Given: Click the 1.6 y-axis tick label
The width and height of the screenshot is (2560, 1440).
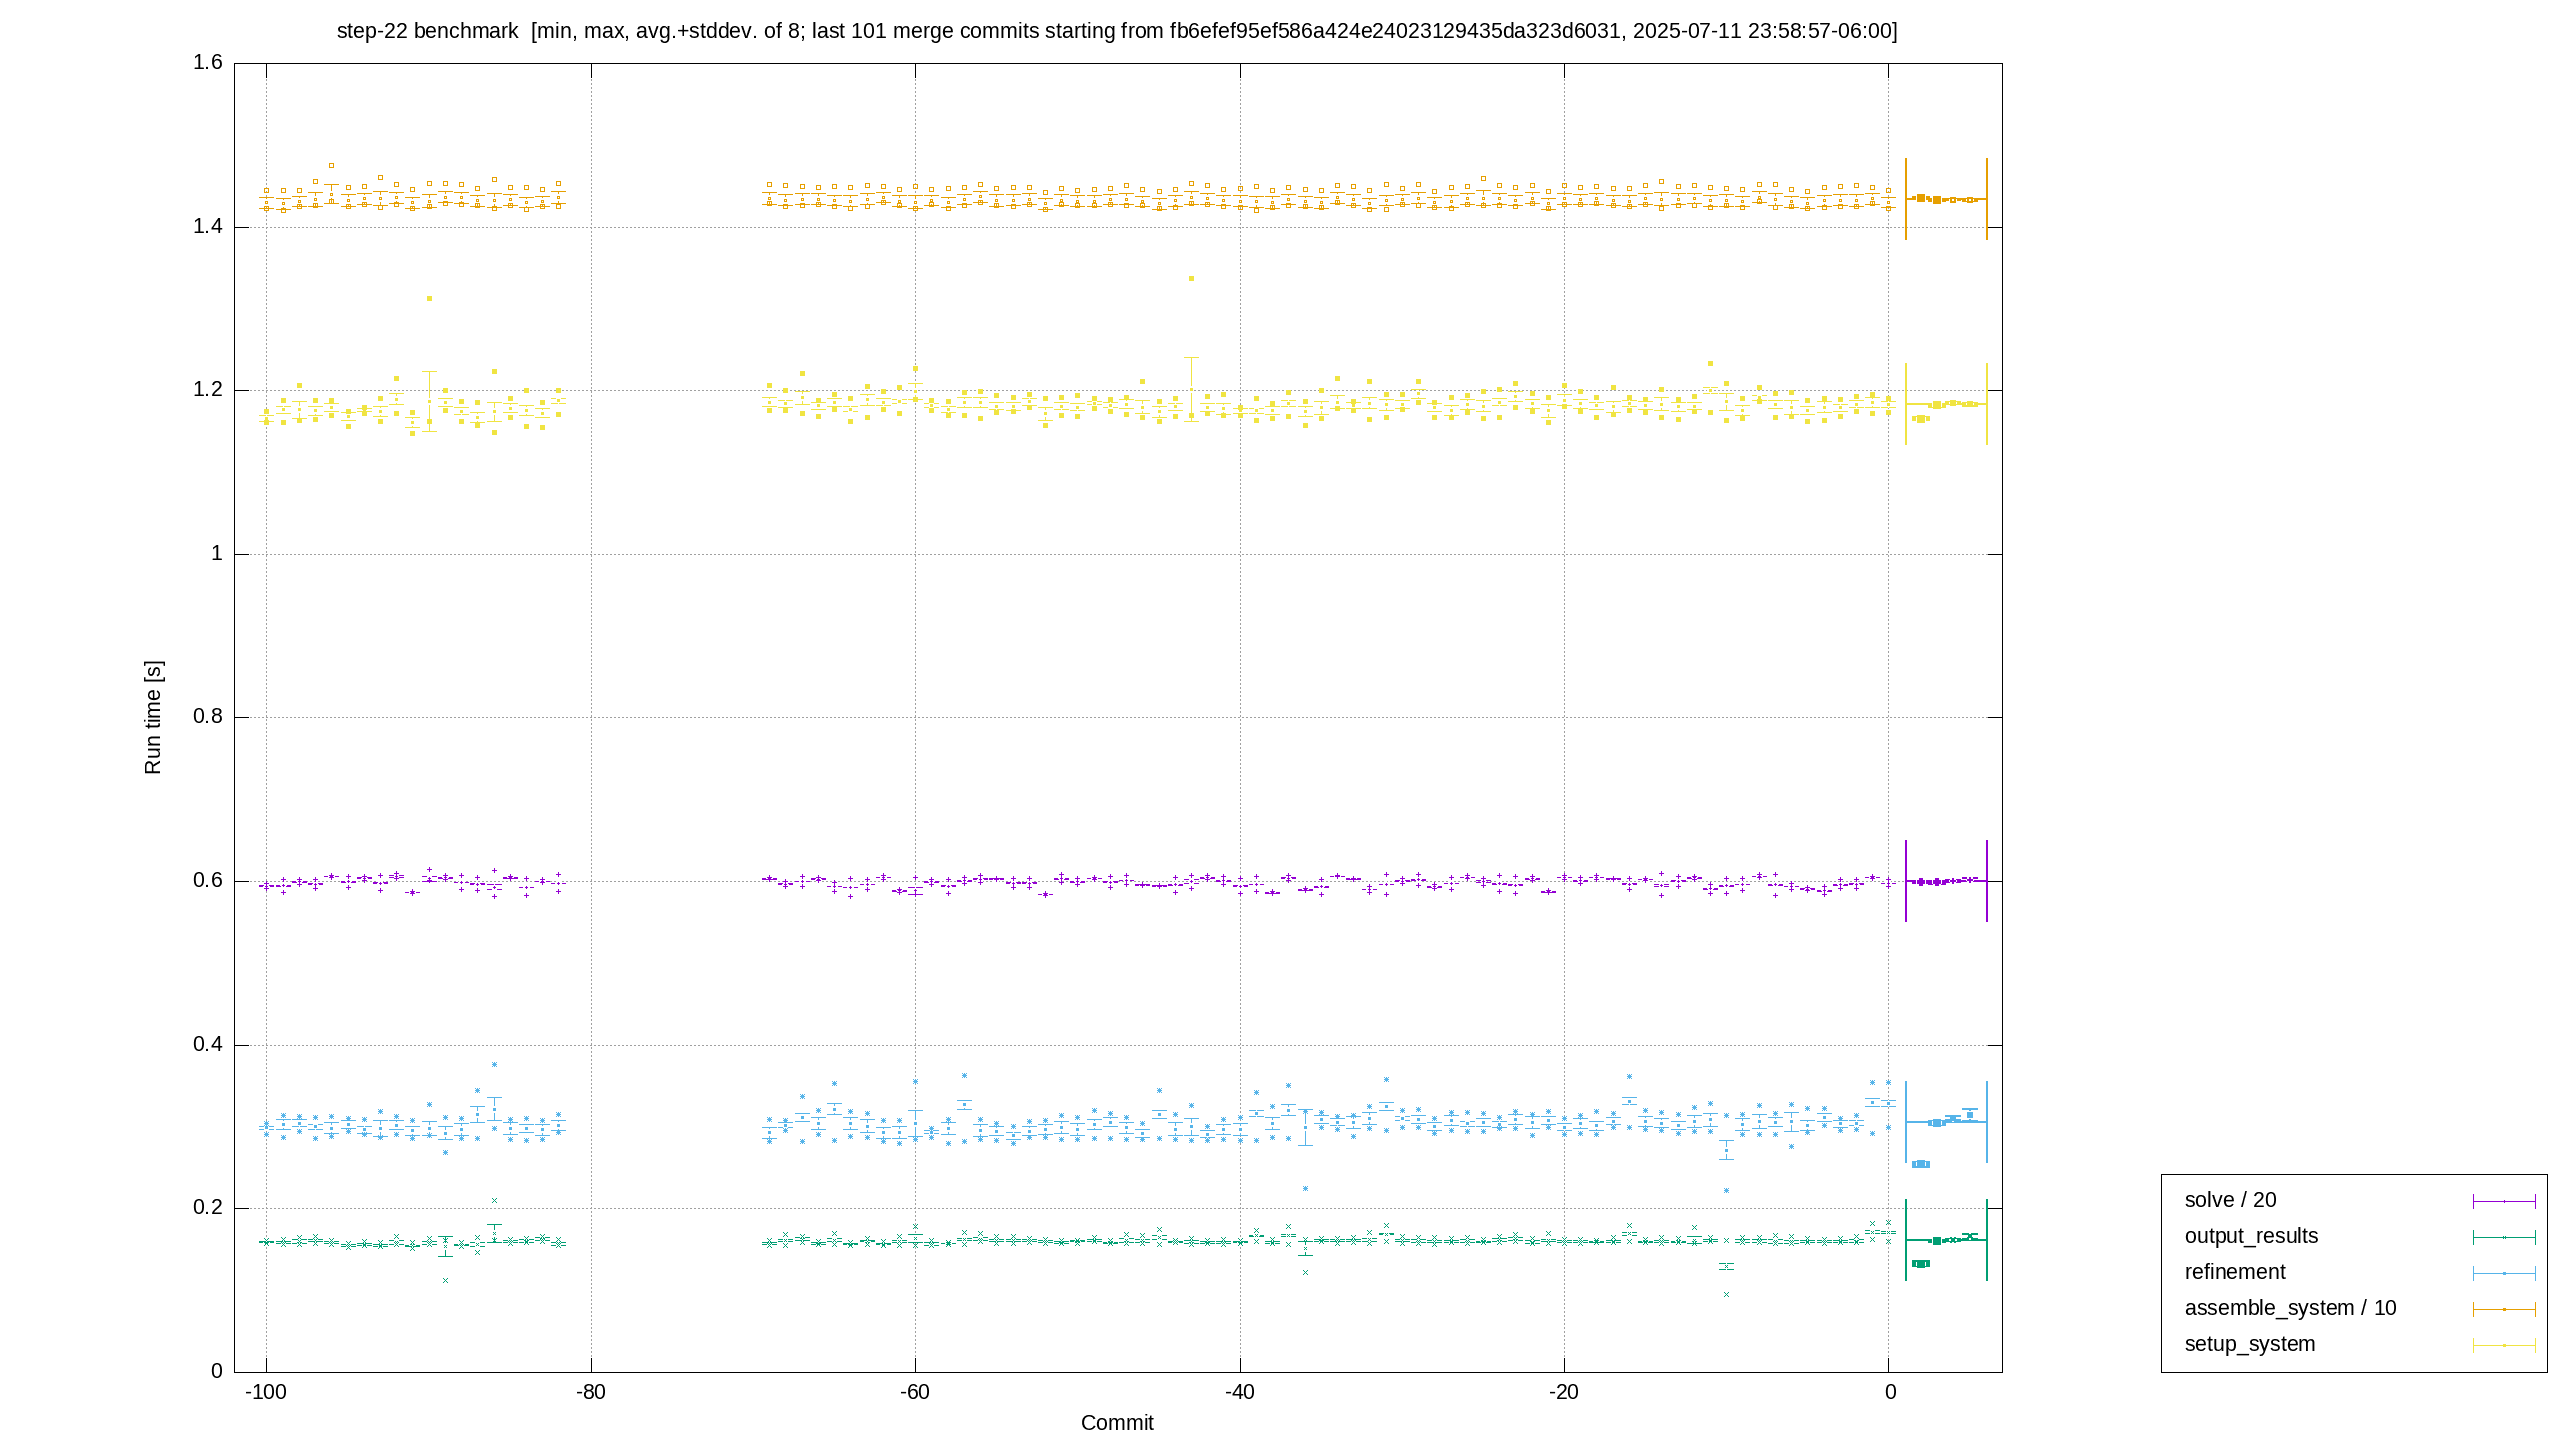Looking at the screenshot, I should tap(208, 63).
